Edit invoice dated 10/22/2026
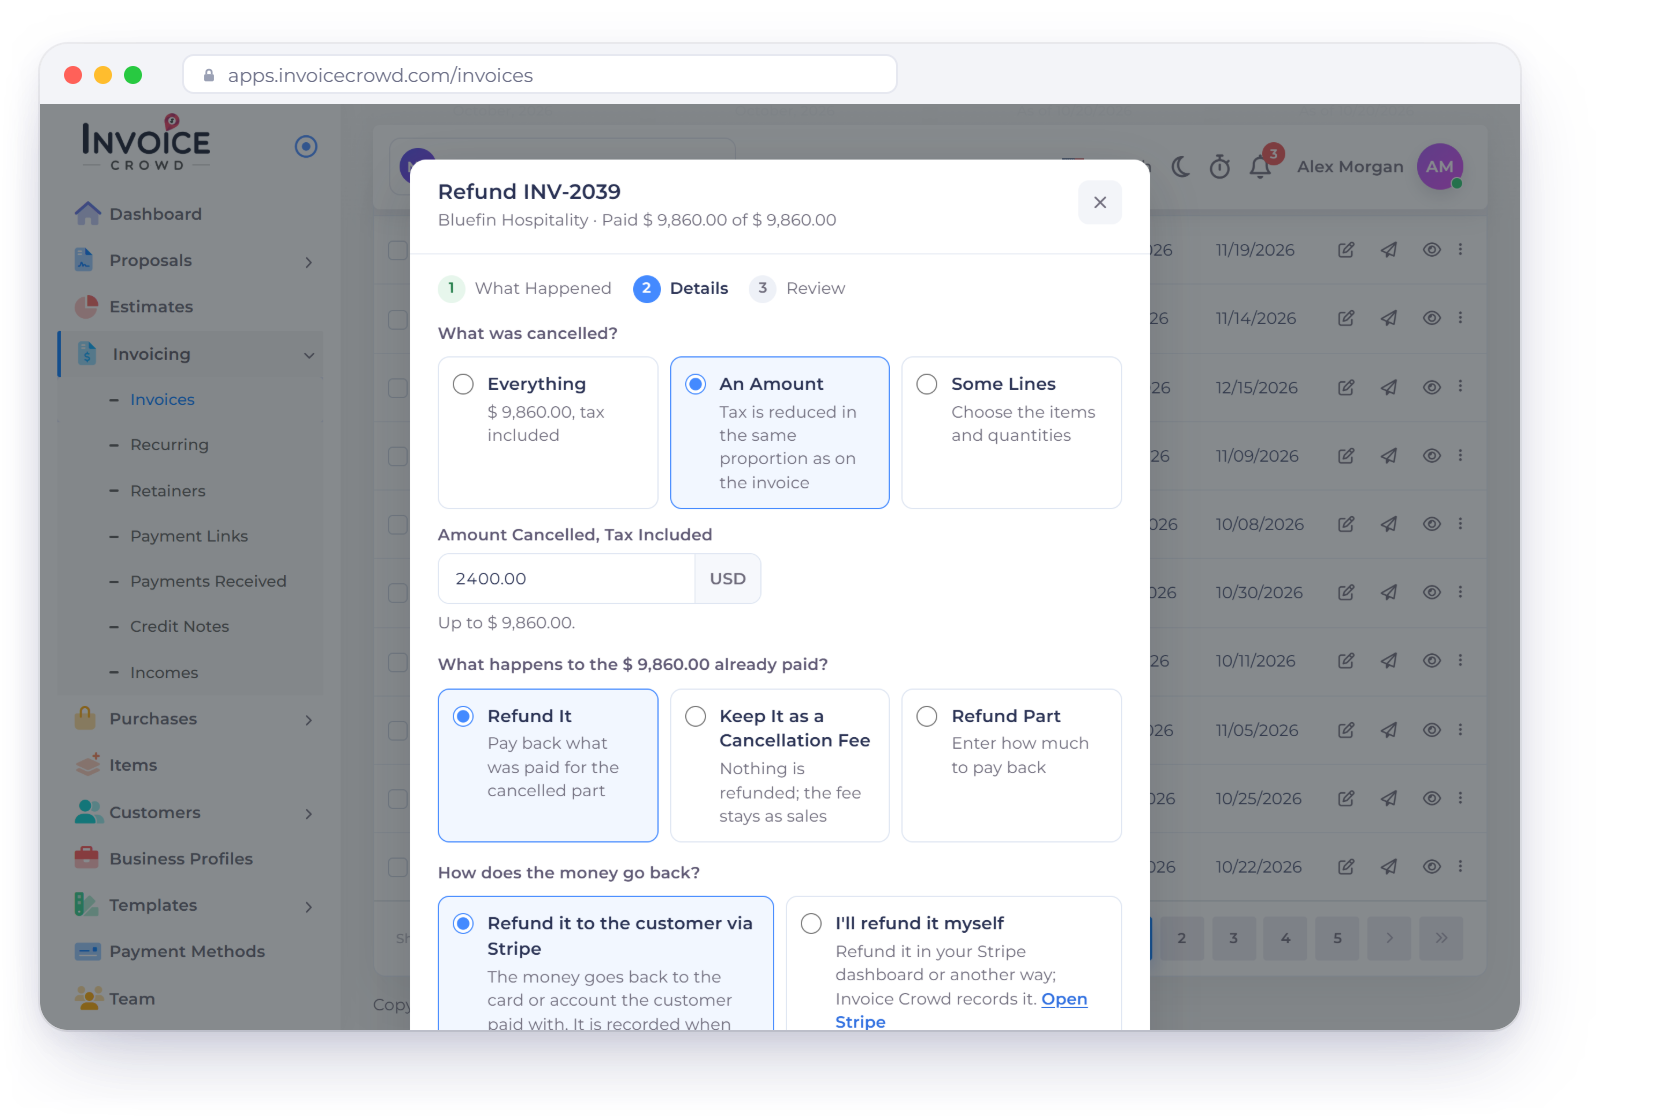This screenshot has height=1120, width=1680. [1346, 867]
